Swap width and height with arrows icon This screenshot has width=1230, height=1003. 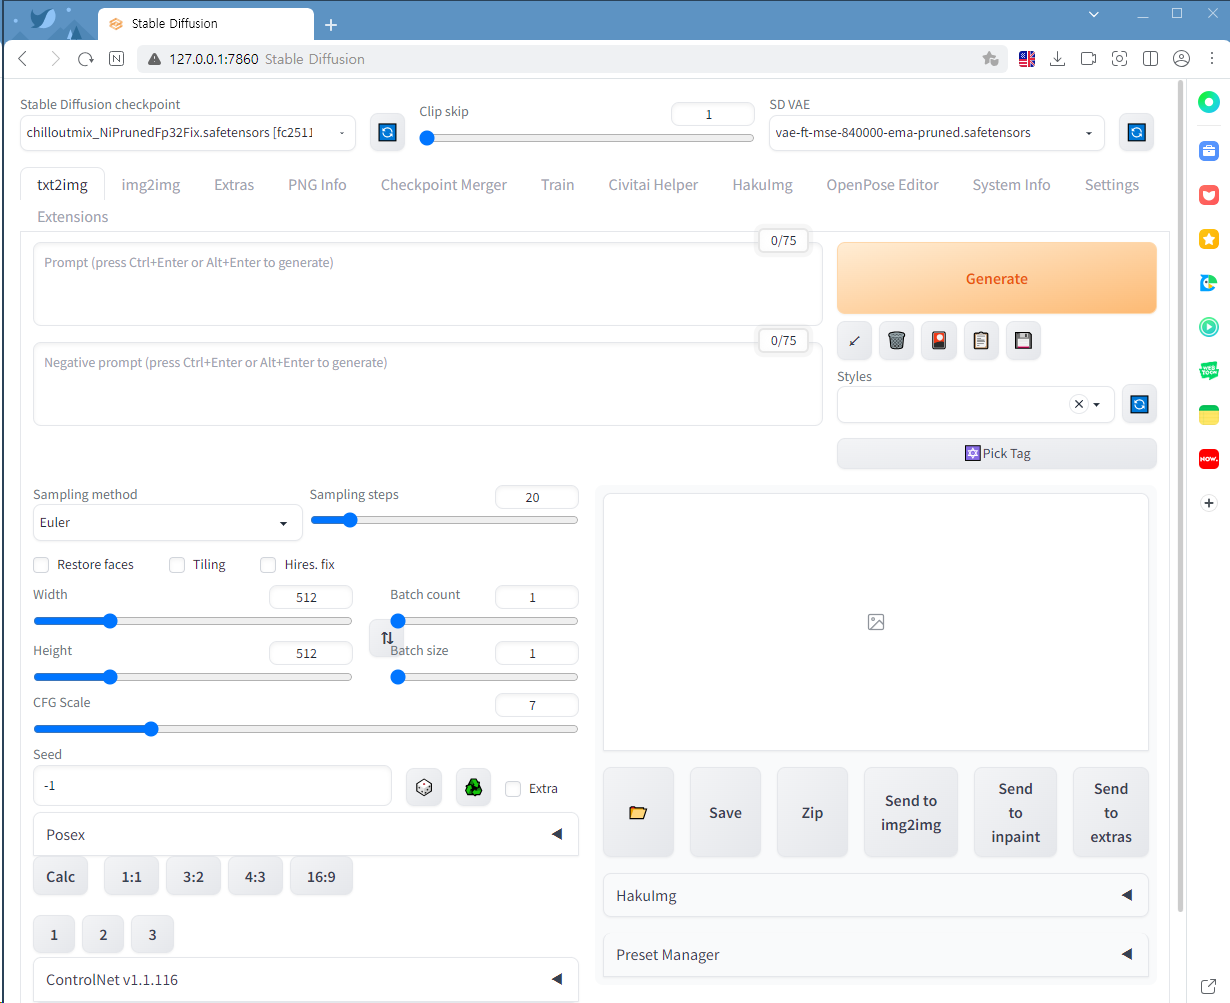point(386,638)
